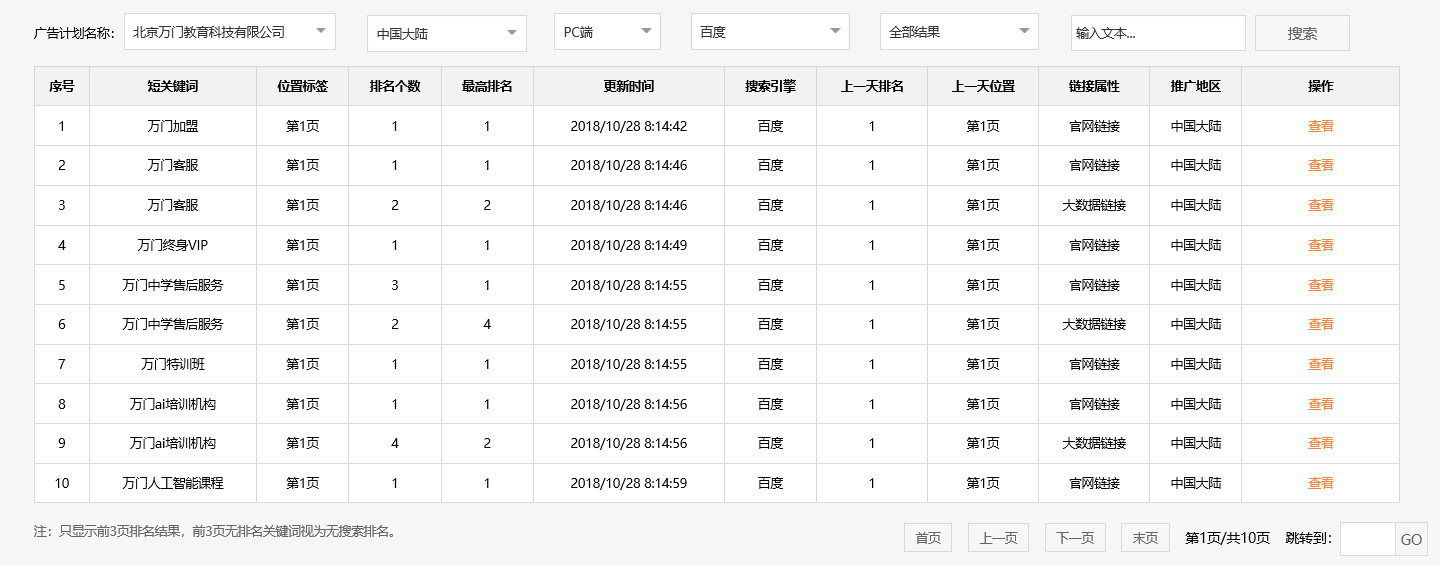
Task: Open 查看 for 万门特训班 row
Action: pyautogui.click(x=1320, y=364)
